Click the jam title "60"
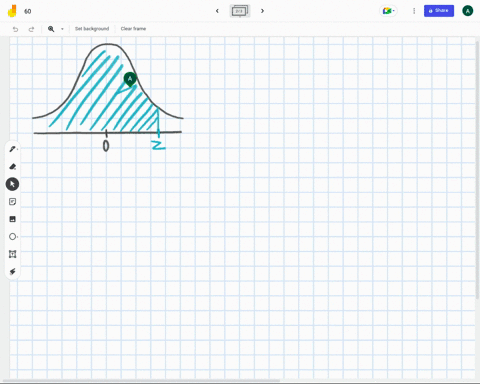This screenshot has width=480, height=384. pyautogui.click(x=28, y=11)
